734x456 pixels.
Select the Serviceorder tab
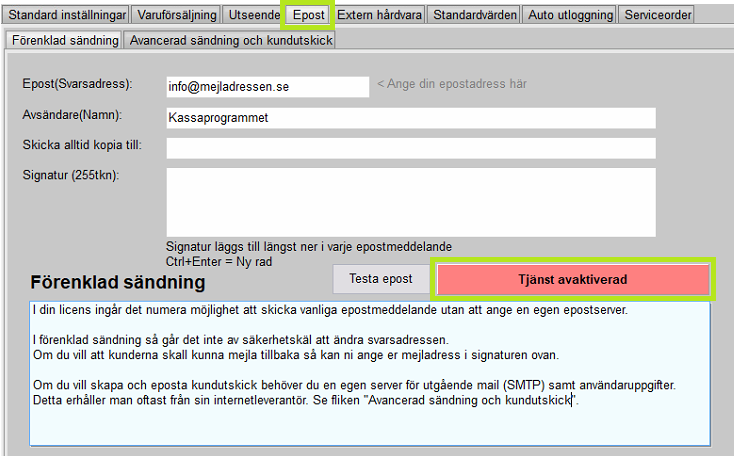coord(658,15)
